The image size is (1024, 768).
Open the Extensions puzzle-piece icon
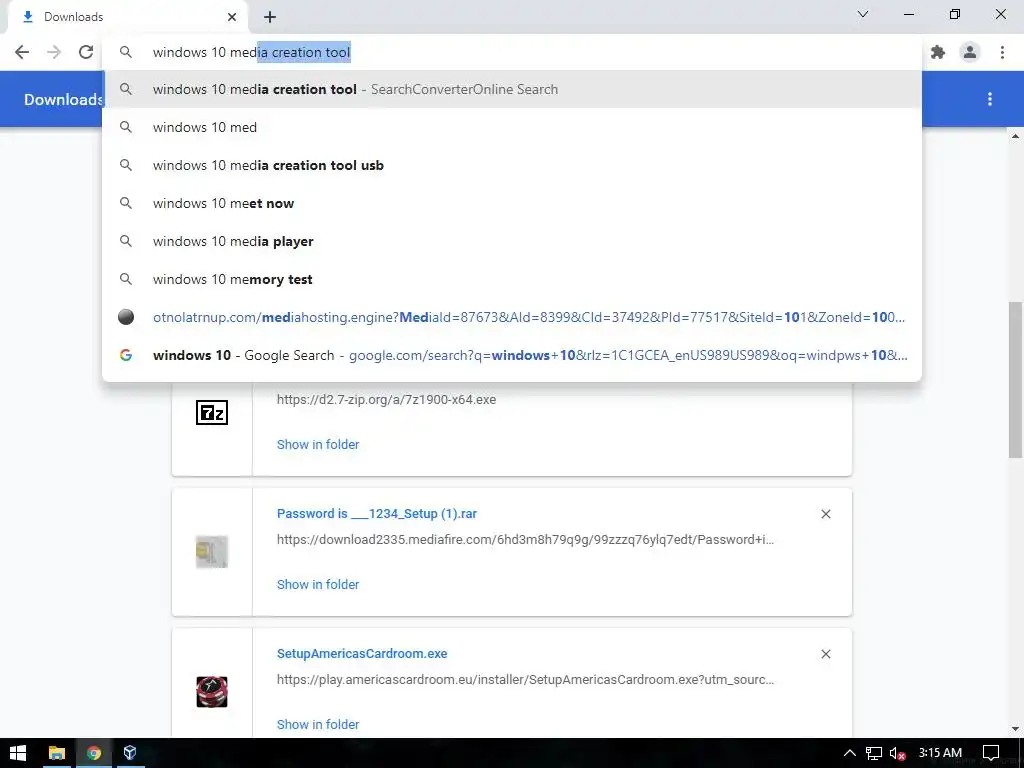click(x=938, y=52)
